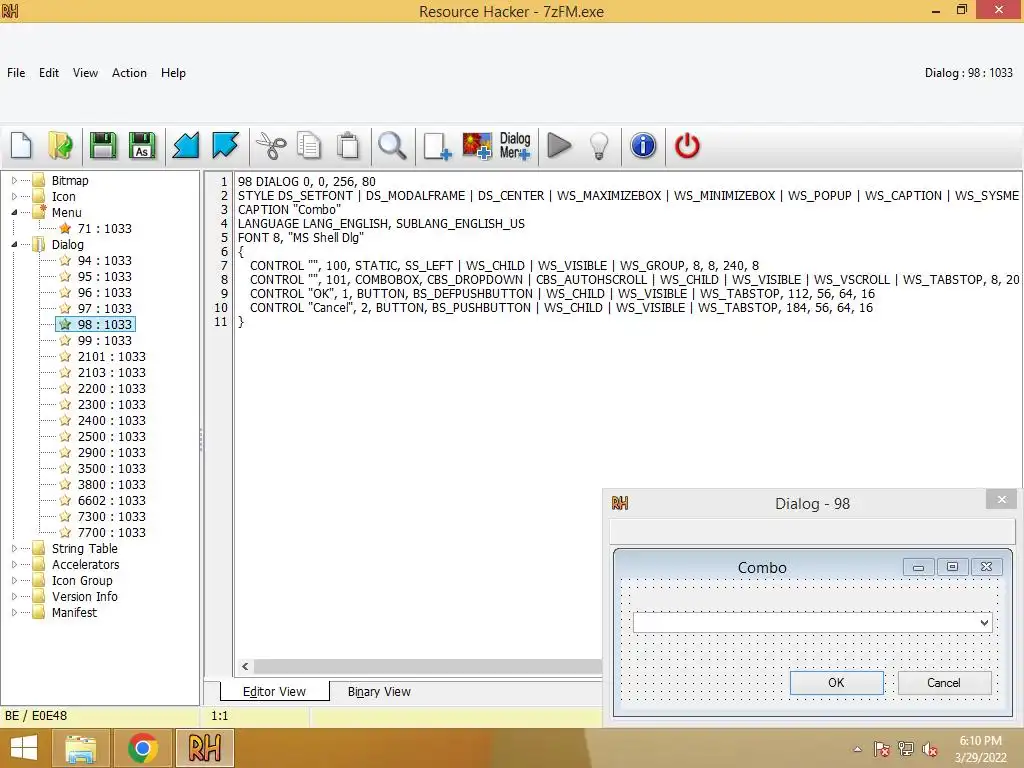The height and width of the screenshot is (768, 1024).
Task: Select dialog resource 2900 : 1033
Action: click(112, 453)
